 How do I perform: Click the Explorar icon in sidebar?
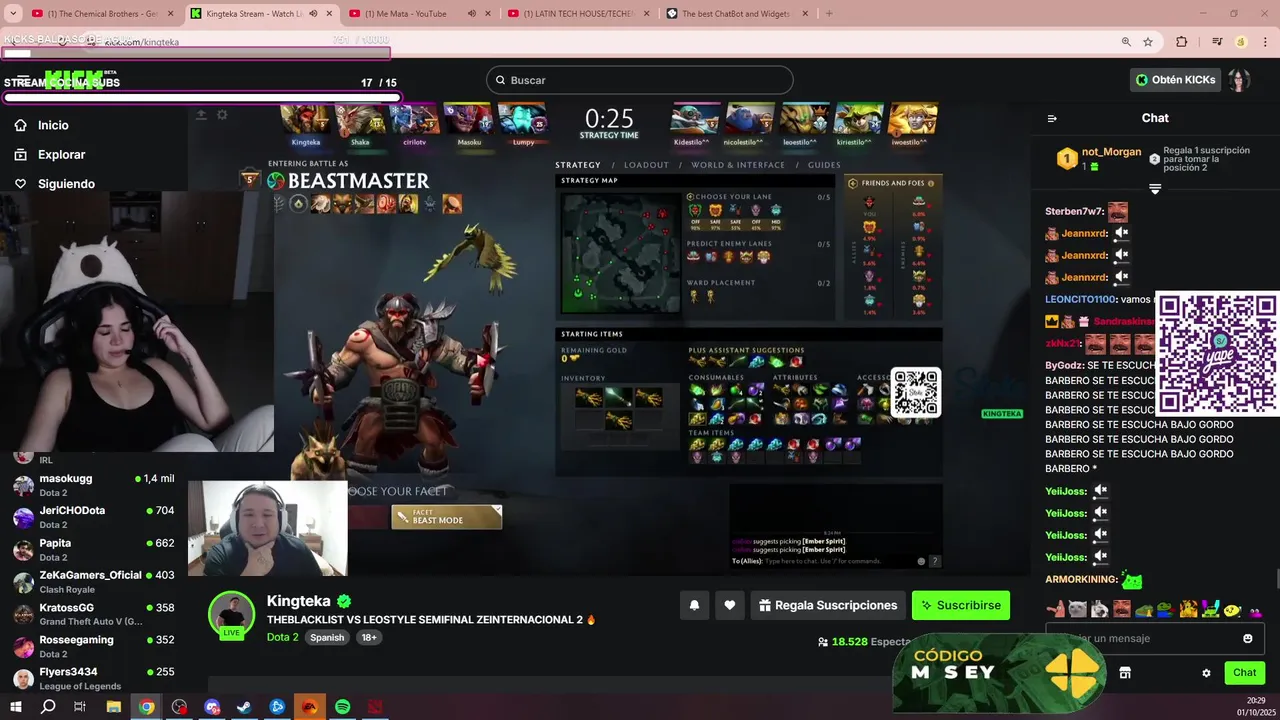pos(20,154)
